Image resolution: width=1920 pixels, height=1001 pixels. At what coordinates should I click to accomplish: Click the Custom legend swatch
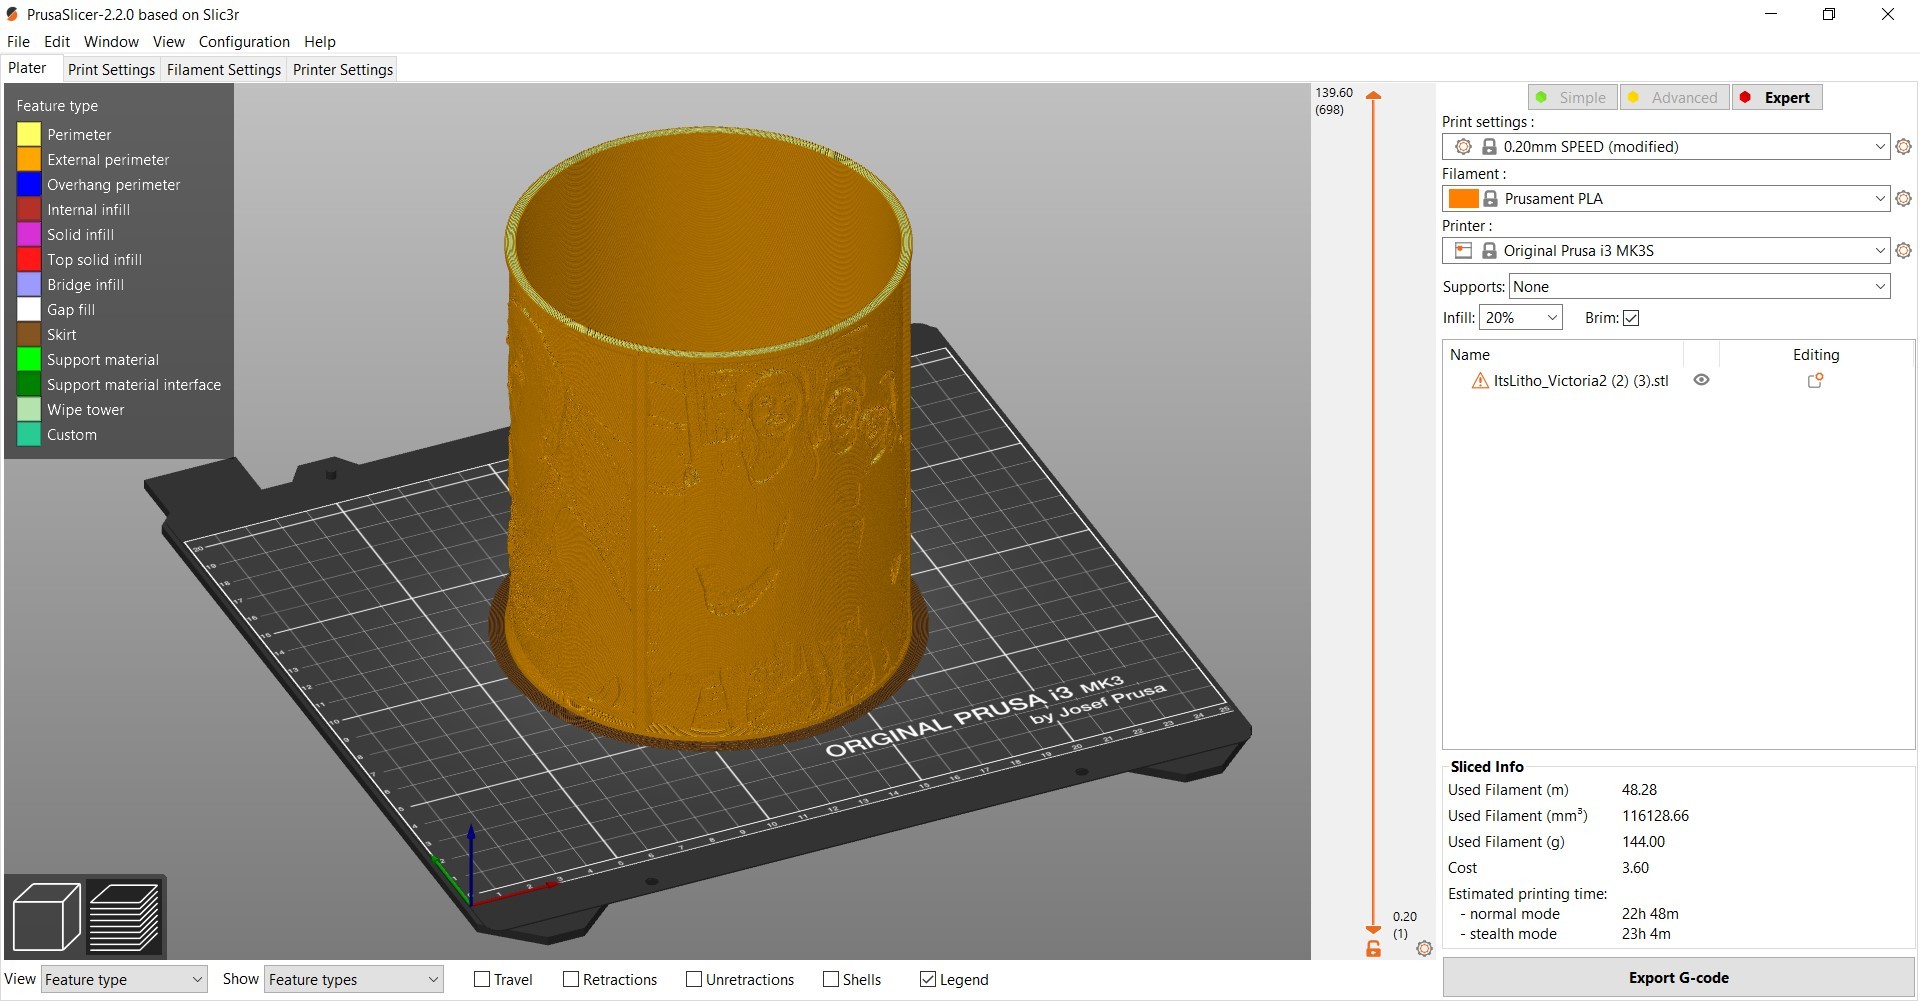[x=29, y=434]
